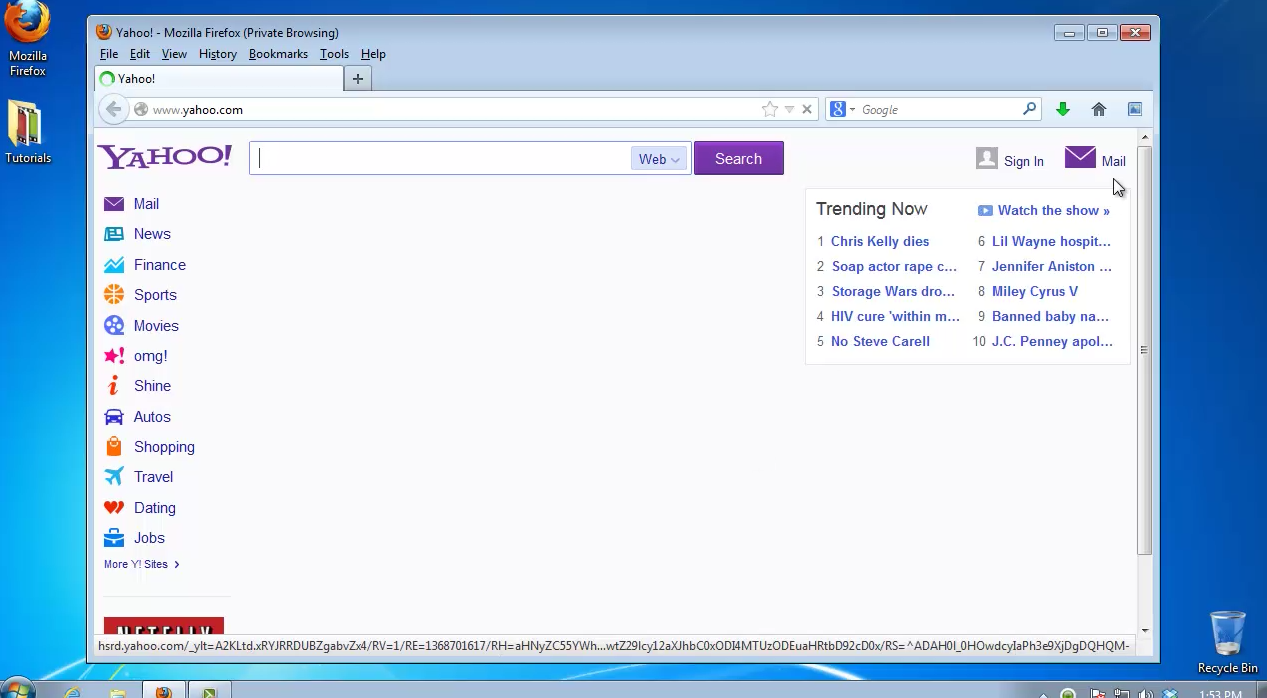The height and width of the screenshot is (698, 1267).
Task: Click the Sign In link
Action: pyautogui.click(x=1024, y=161)
